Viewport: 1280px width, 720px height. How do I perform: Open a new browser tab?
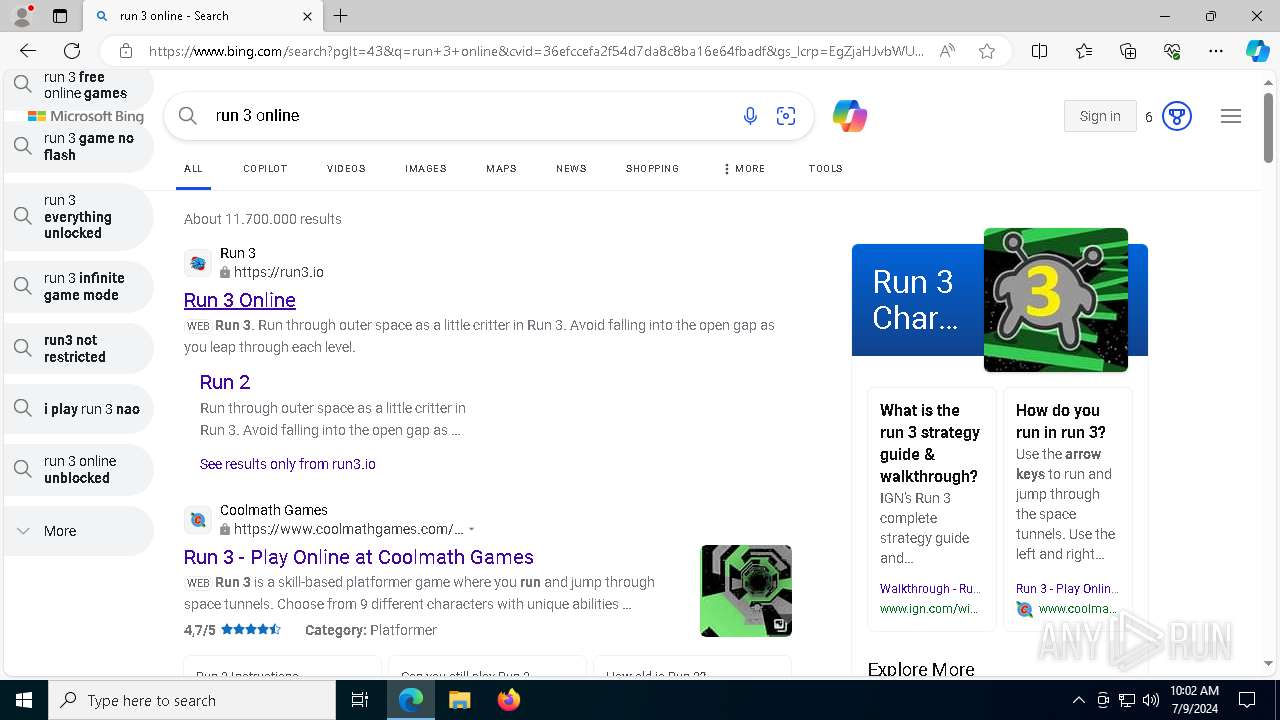(x=340, y=16)
